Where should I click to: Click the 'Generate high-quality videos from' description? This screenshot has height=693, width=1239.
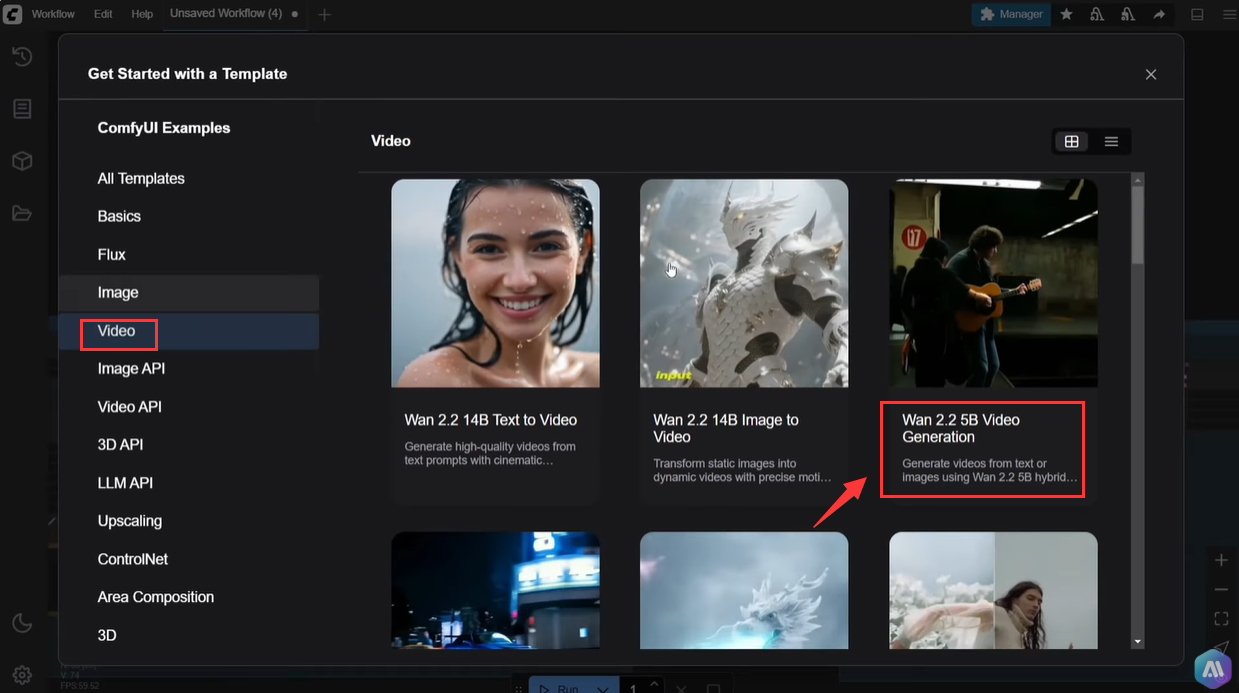tap(490, 454)
